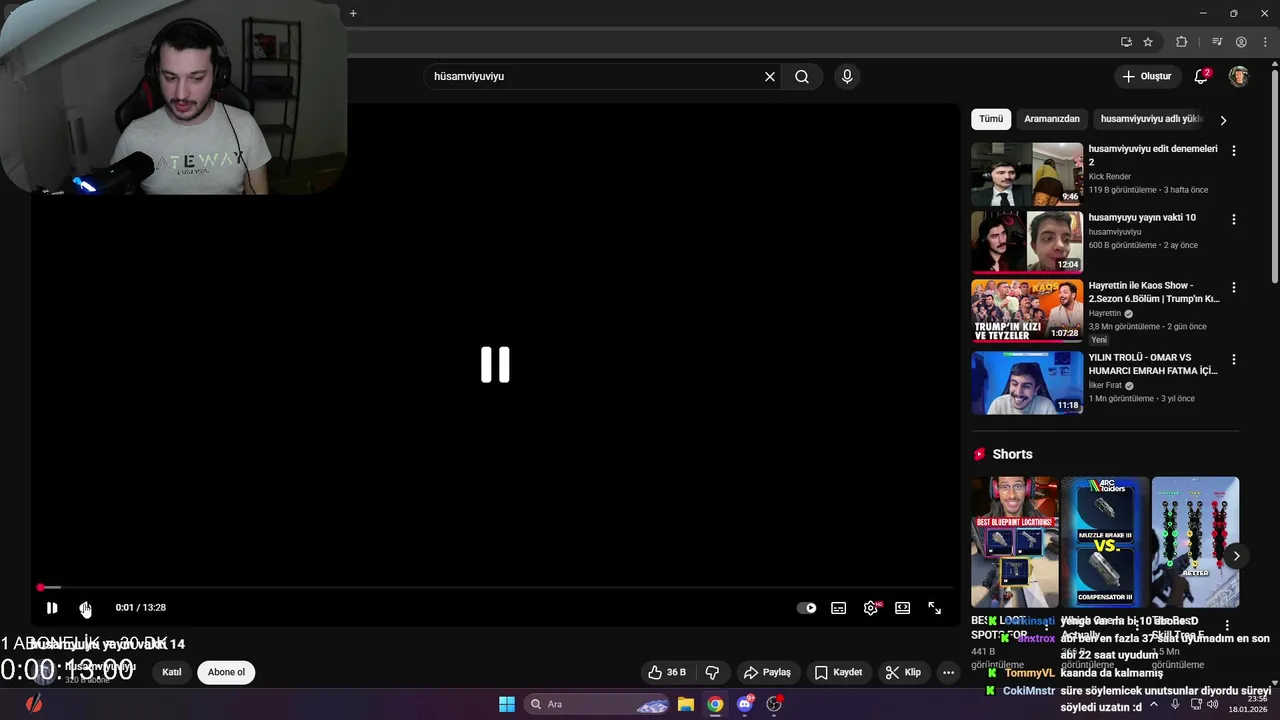
Task: Open the notifications bell
Action: tap(1201, 76)
